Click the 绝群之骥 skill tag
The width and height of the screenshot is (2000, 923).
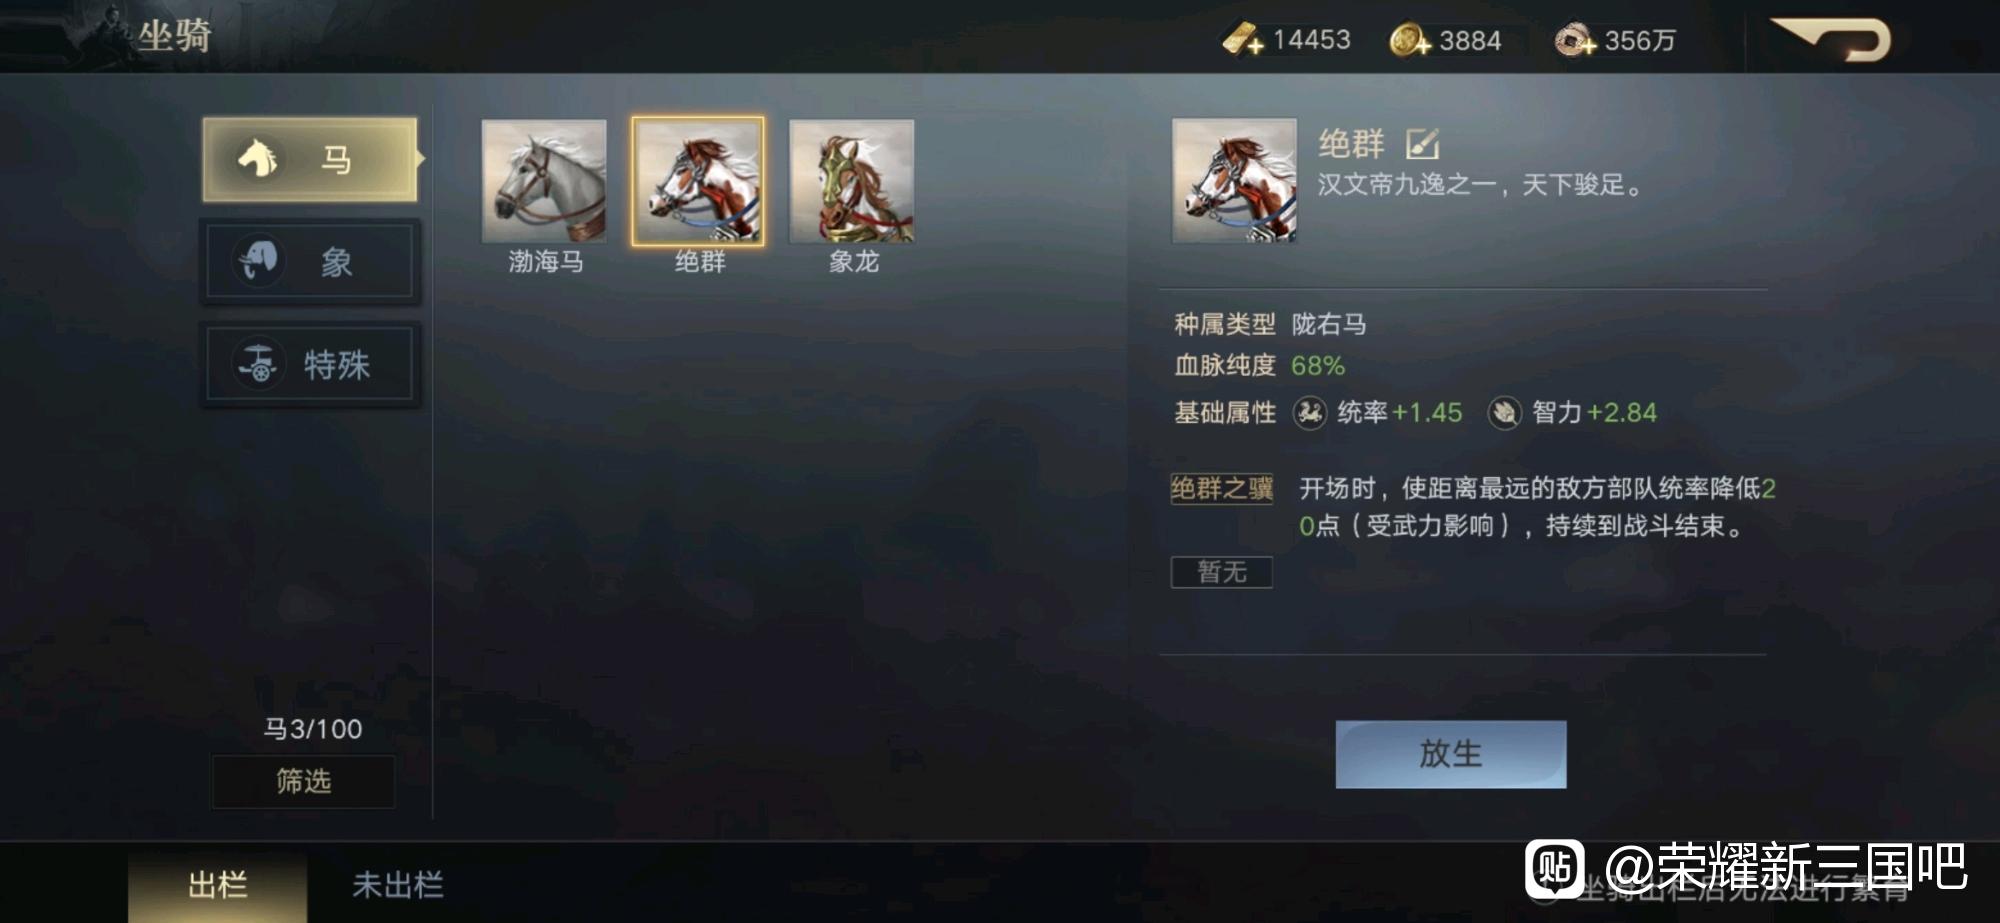(x=1222, y=488)
